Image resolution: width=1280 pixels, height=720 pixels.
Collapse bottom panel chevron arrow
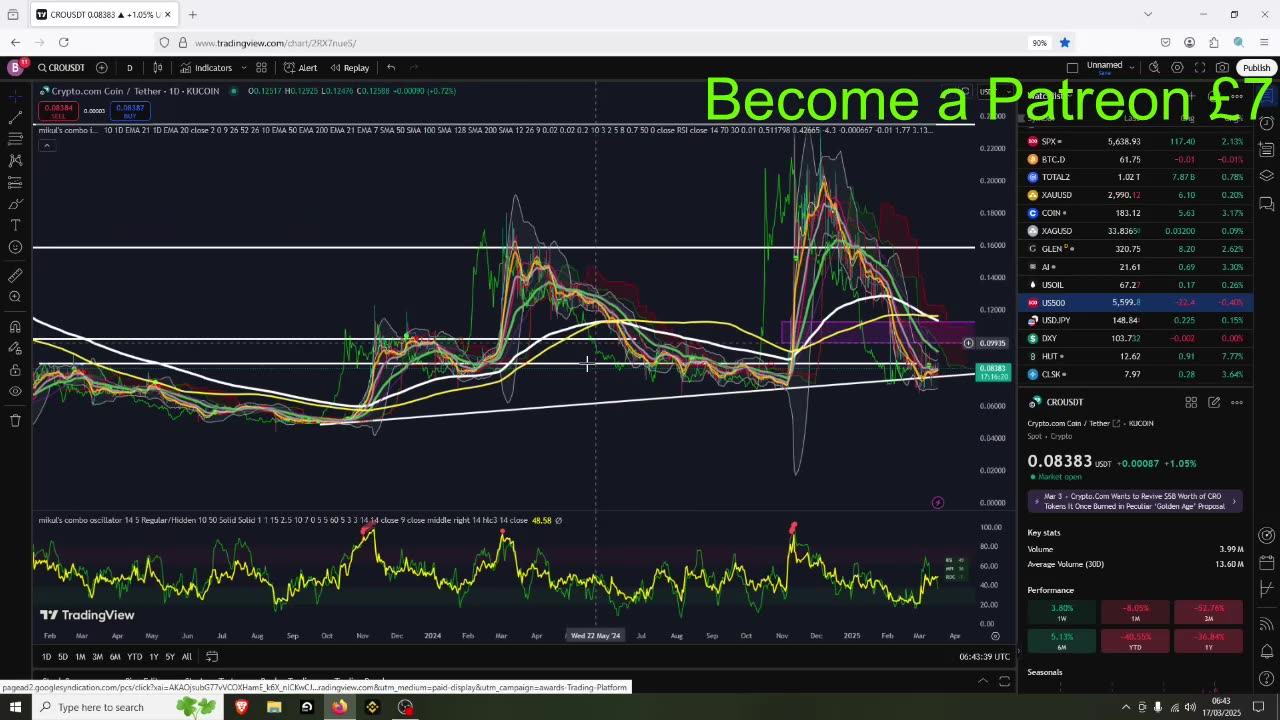click(983, 681)
